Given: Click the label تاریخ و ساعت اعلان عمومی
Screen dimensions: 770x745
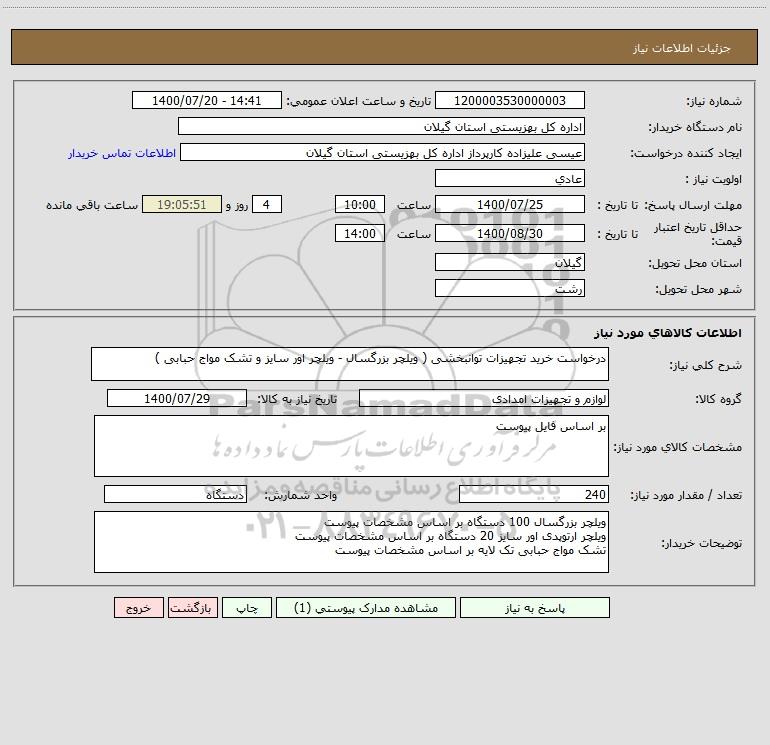Looking at the screenshot, I should (358, 101).
